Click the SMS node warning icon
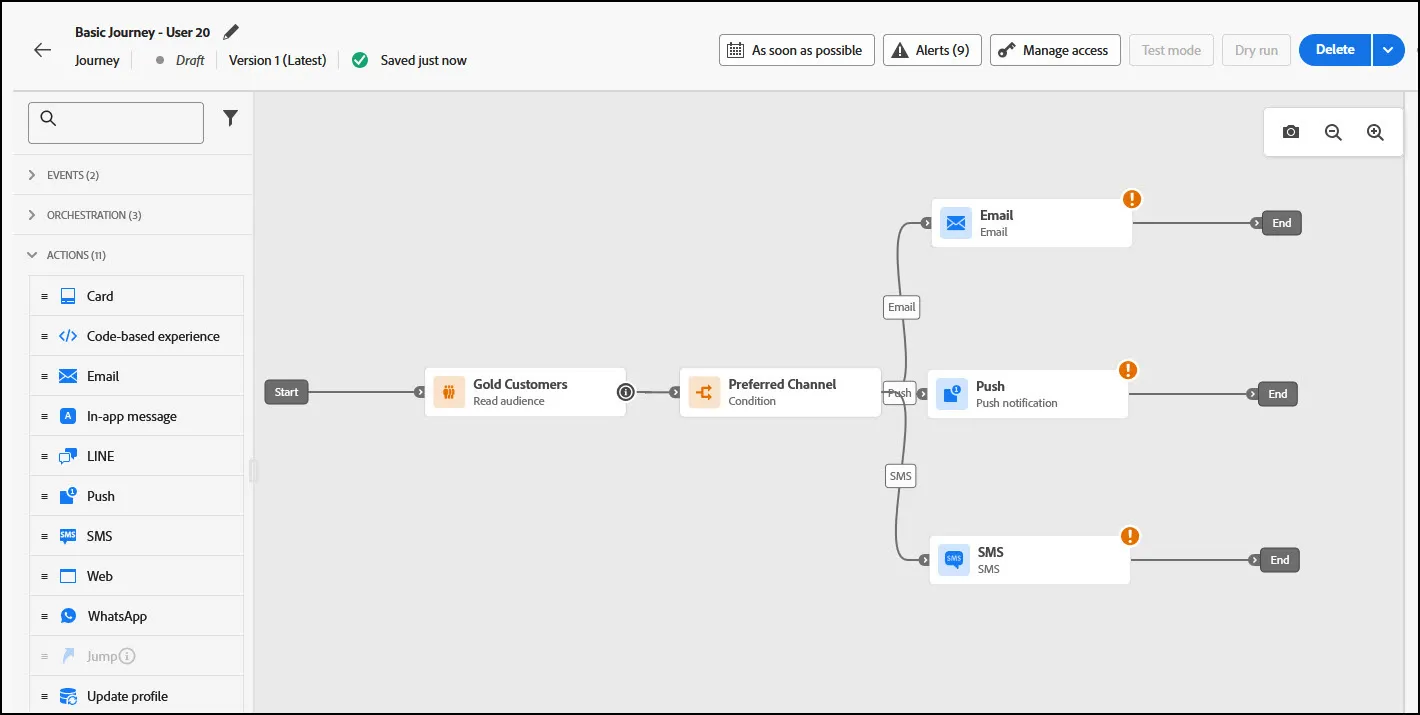The image size is (1420, 715). 1130,536
